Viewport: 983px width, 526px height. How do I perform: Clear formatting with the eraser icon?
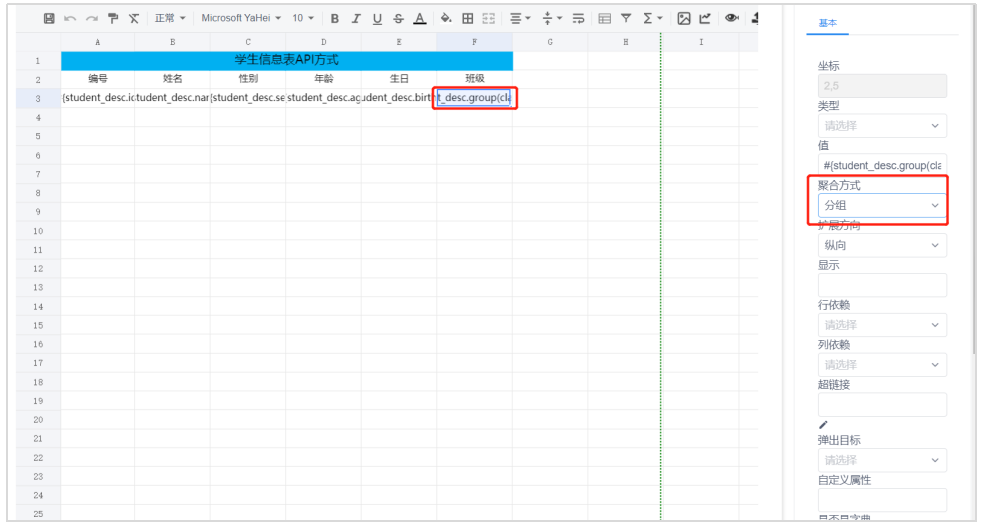(134, 18)
